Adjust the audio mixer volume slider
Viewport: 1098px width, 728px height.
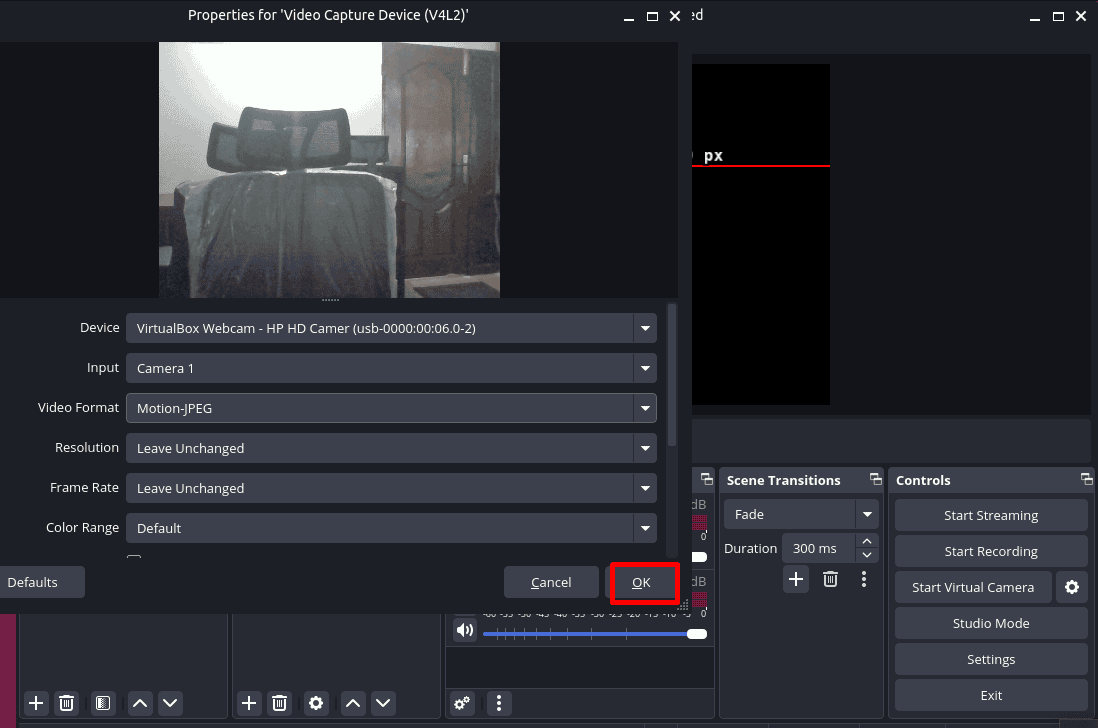tap(595, 634)
